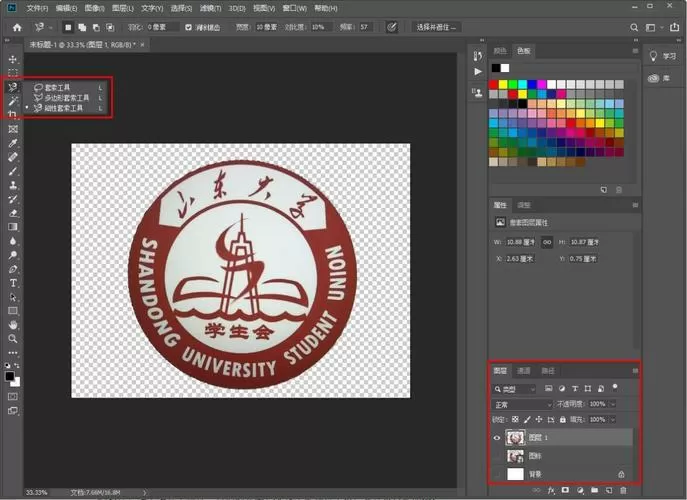
Task: Open the 文件(F) menu
Action: pyautogui.click(x=37, y=8)
